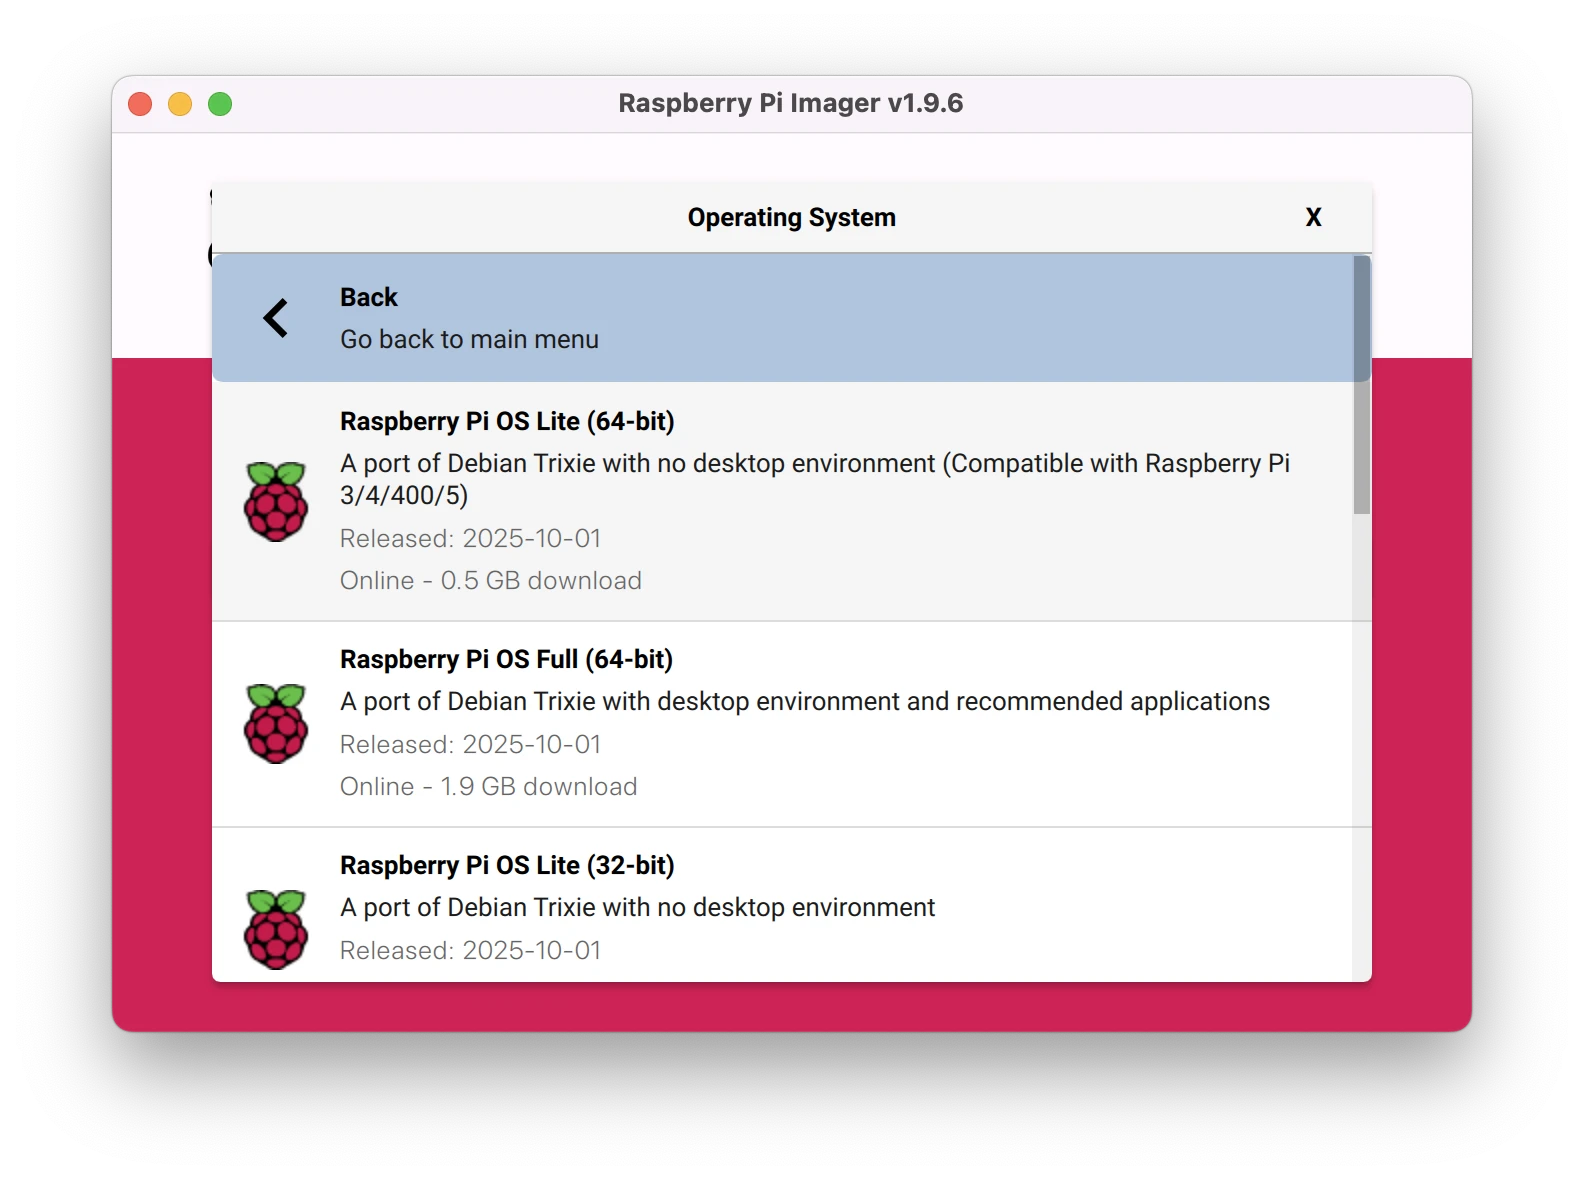Minimize window with yellow button

tap(180, 104)
